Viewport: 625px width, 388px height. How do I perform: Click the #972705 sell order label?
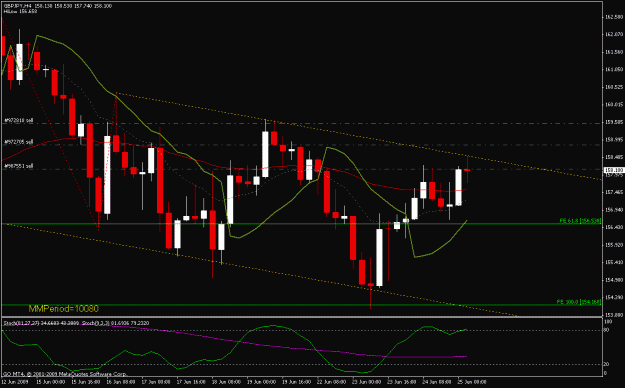tap(19, 142)
